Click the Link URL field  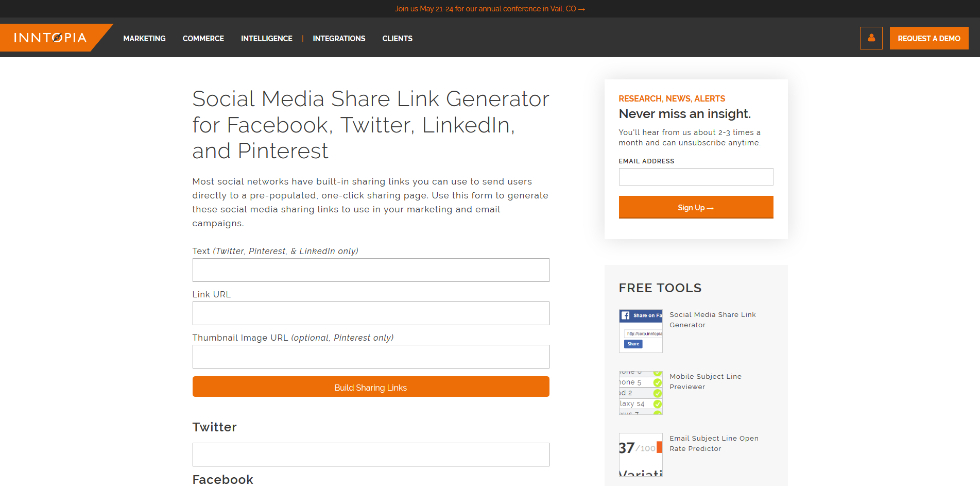click(370, 313)
